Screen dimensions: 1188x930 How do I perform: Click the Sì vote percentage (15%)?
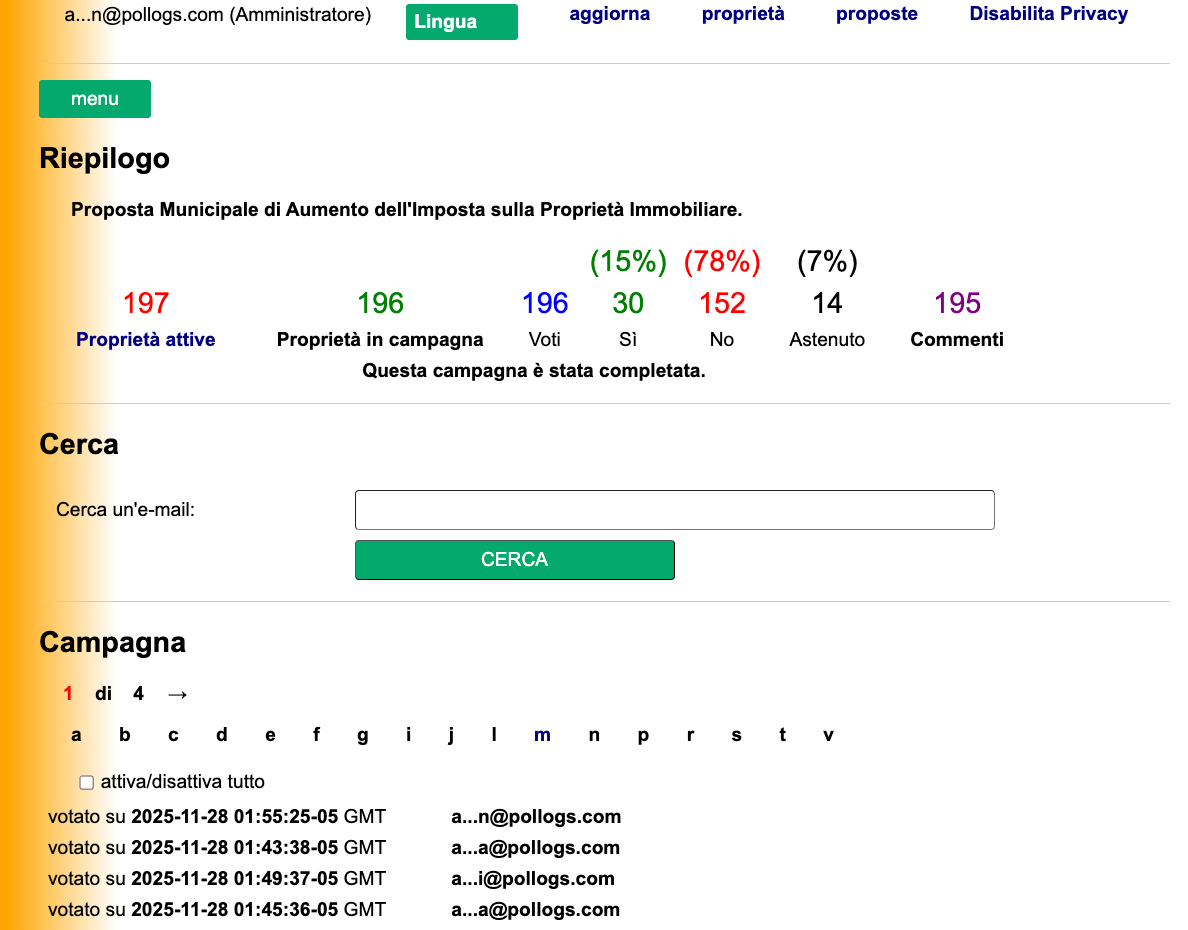pos(628,262)
